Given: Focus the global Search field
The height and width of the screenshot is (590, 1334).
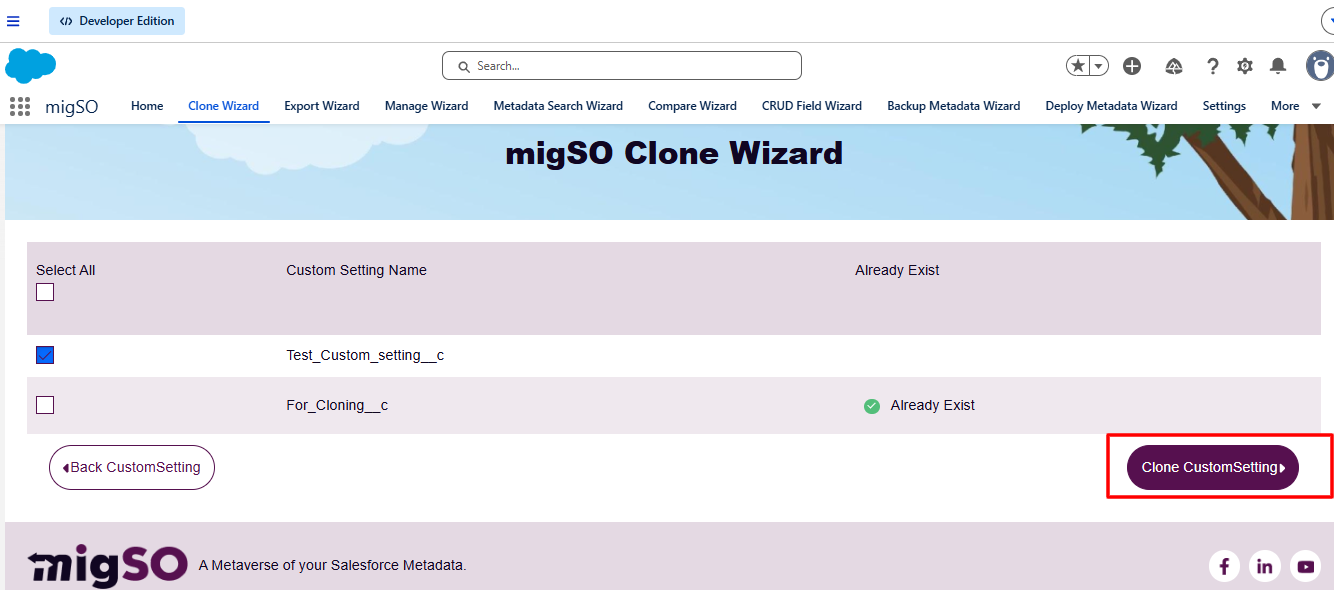Looking at the screenshot, I should 622,66.
